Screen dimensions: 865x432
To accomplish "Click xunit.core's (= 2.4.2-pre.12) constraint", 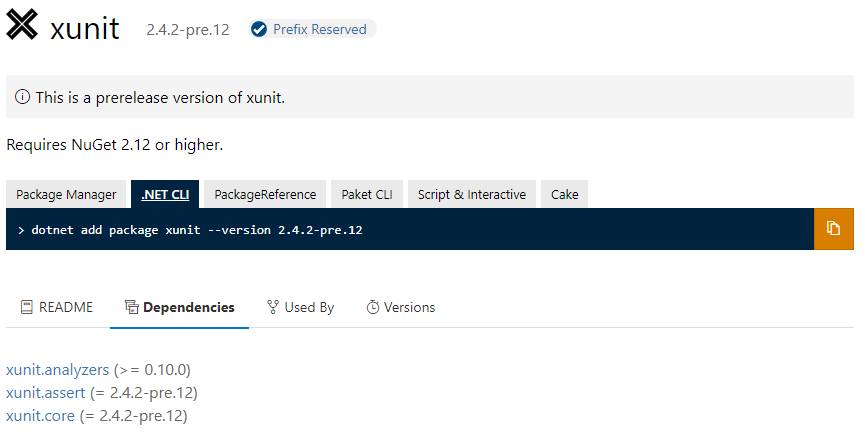I will pyautogui.click(x=133, y=415).
